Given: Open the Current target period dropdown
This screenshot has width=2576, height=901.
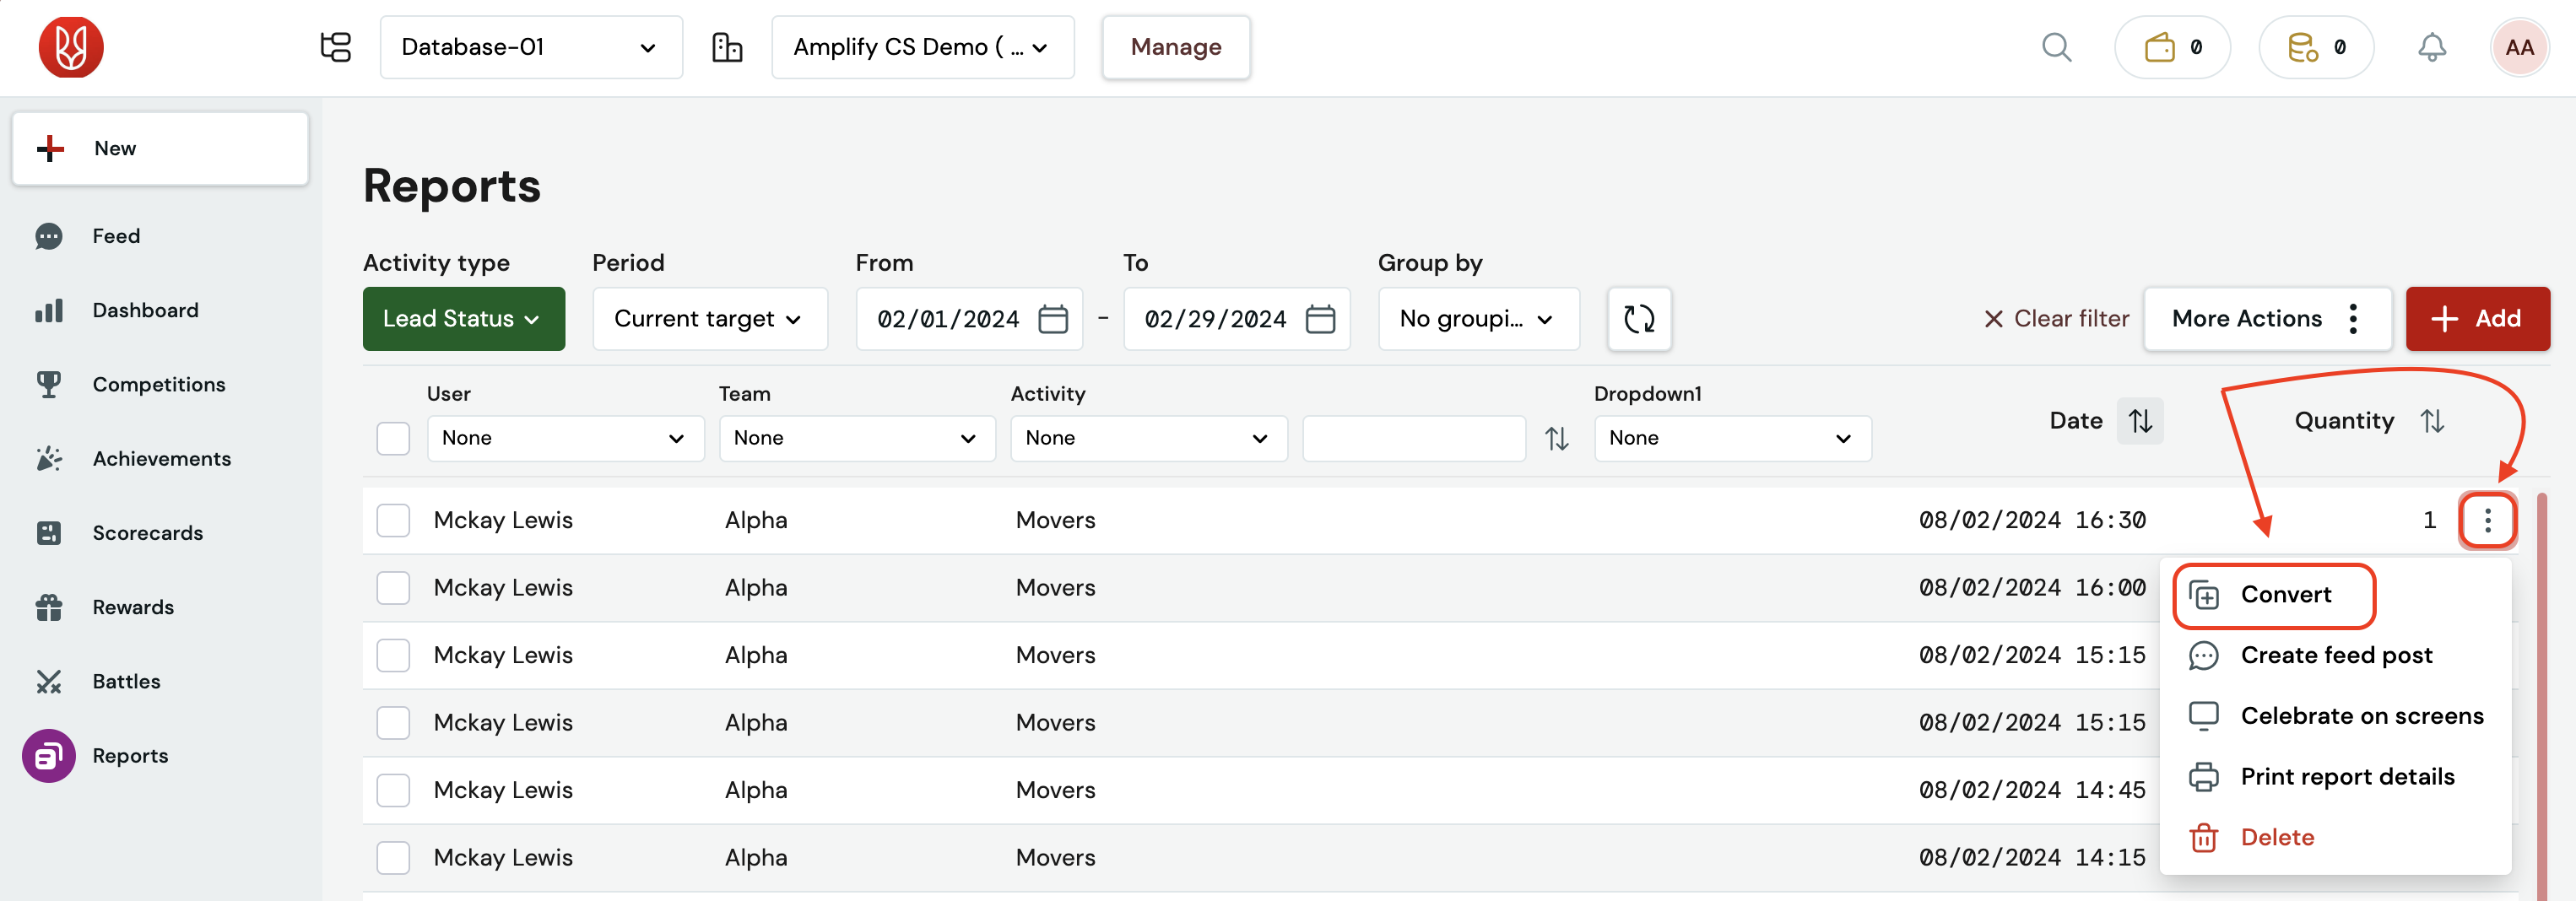Looking at the screenshot, I should coord(709,319).
